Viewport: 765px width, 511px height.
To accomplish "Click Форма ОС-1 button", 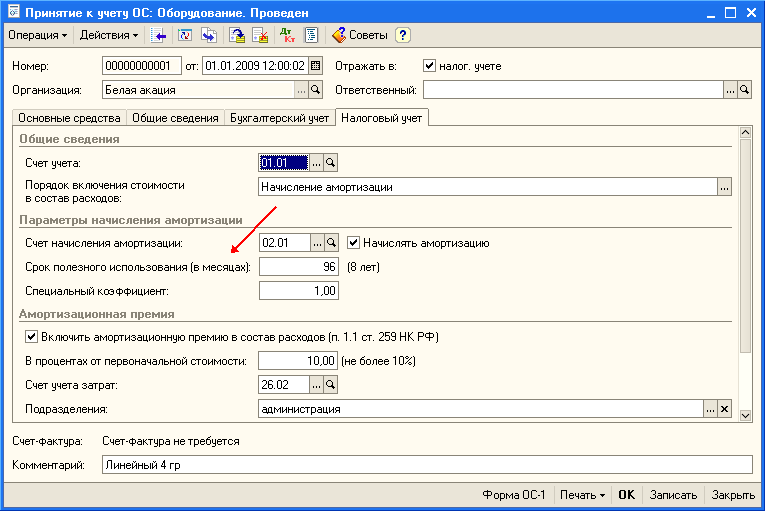I will coord(514,495).
